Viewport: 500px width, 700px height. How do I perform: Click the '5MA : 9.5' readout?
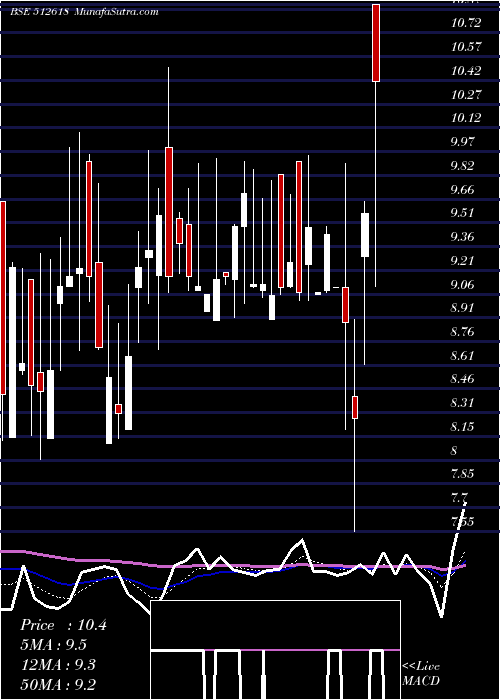pyautogui.click(x=54, y=645)
